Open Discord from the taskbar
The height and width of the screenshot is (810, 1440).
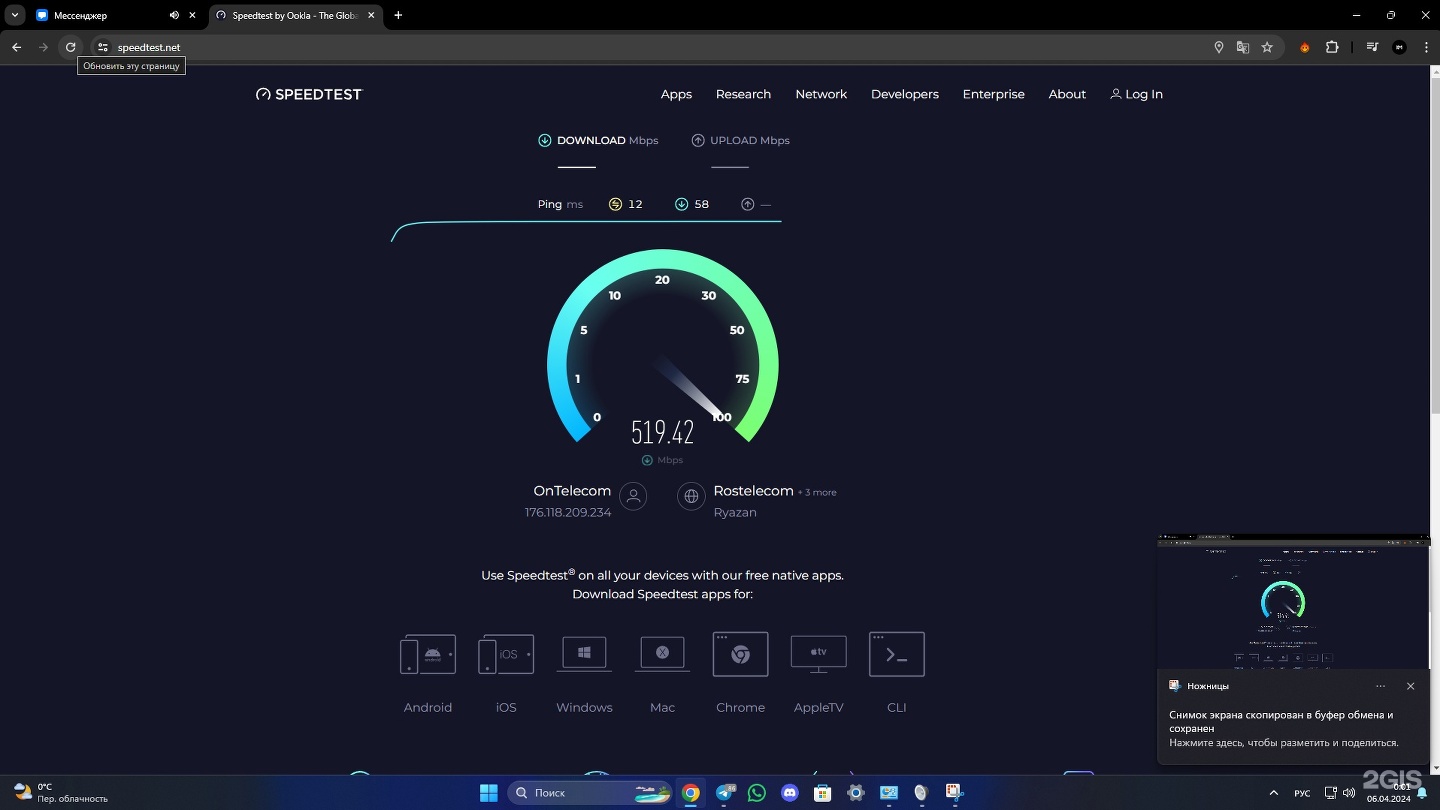[x=790, y=793]
